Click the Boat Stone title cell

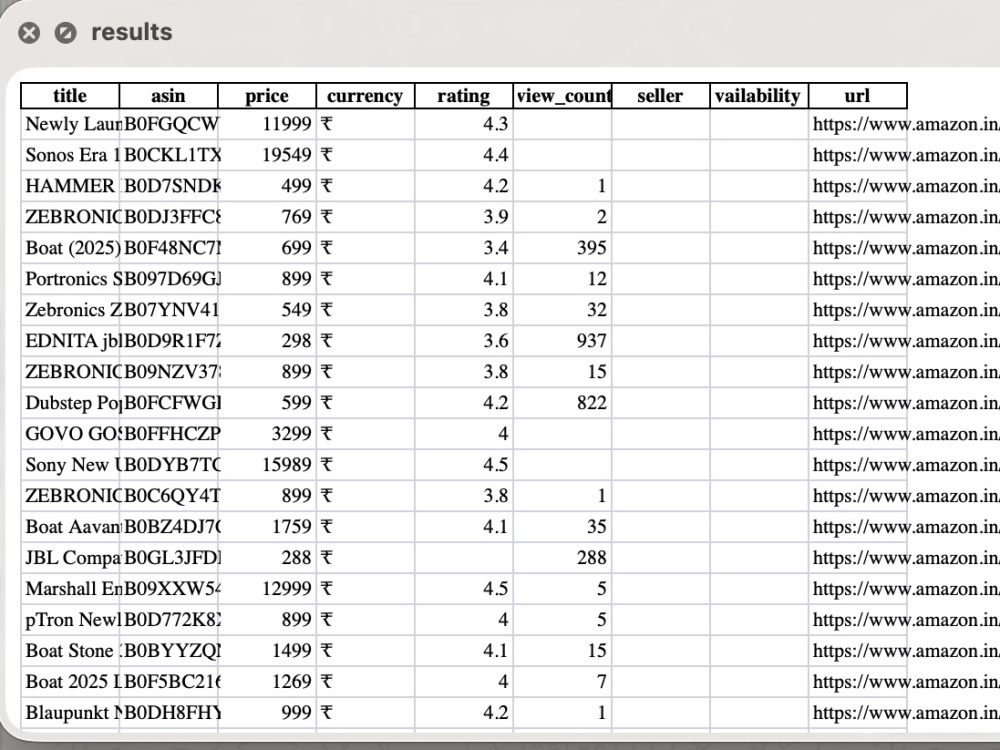click(70, 651)
